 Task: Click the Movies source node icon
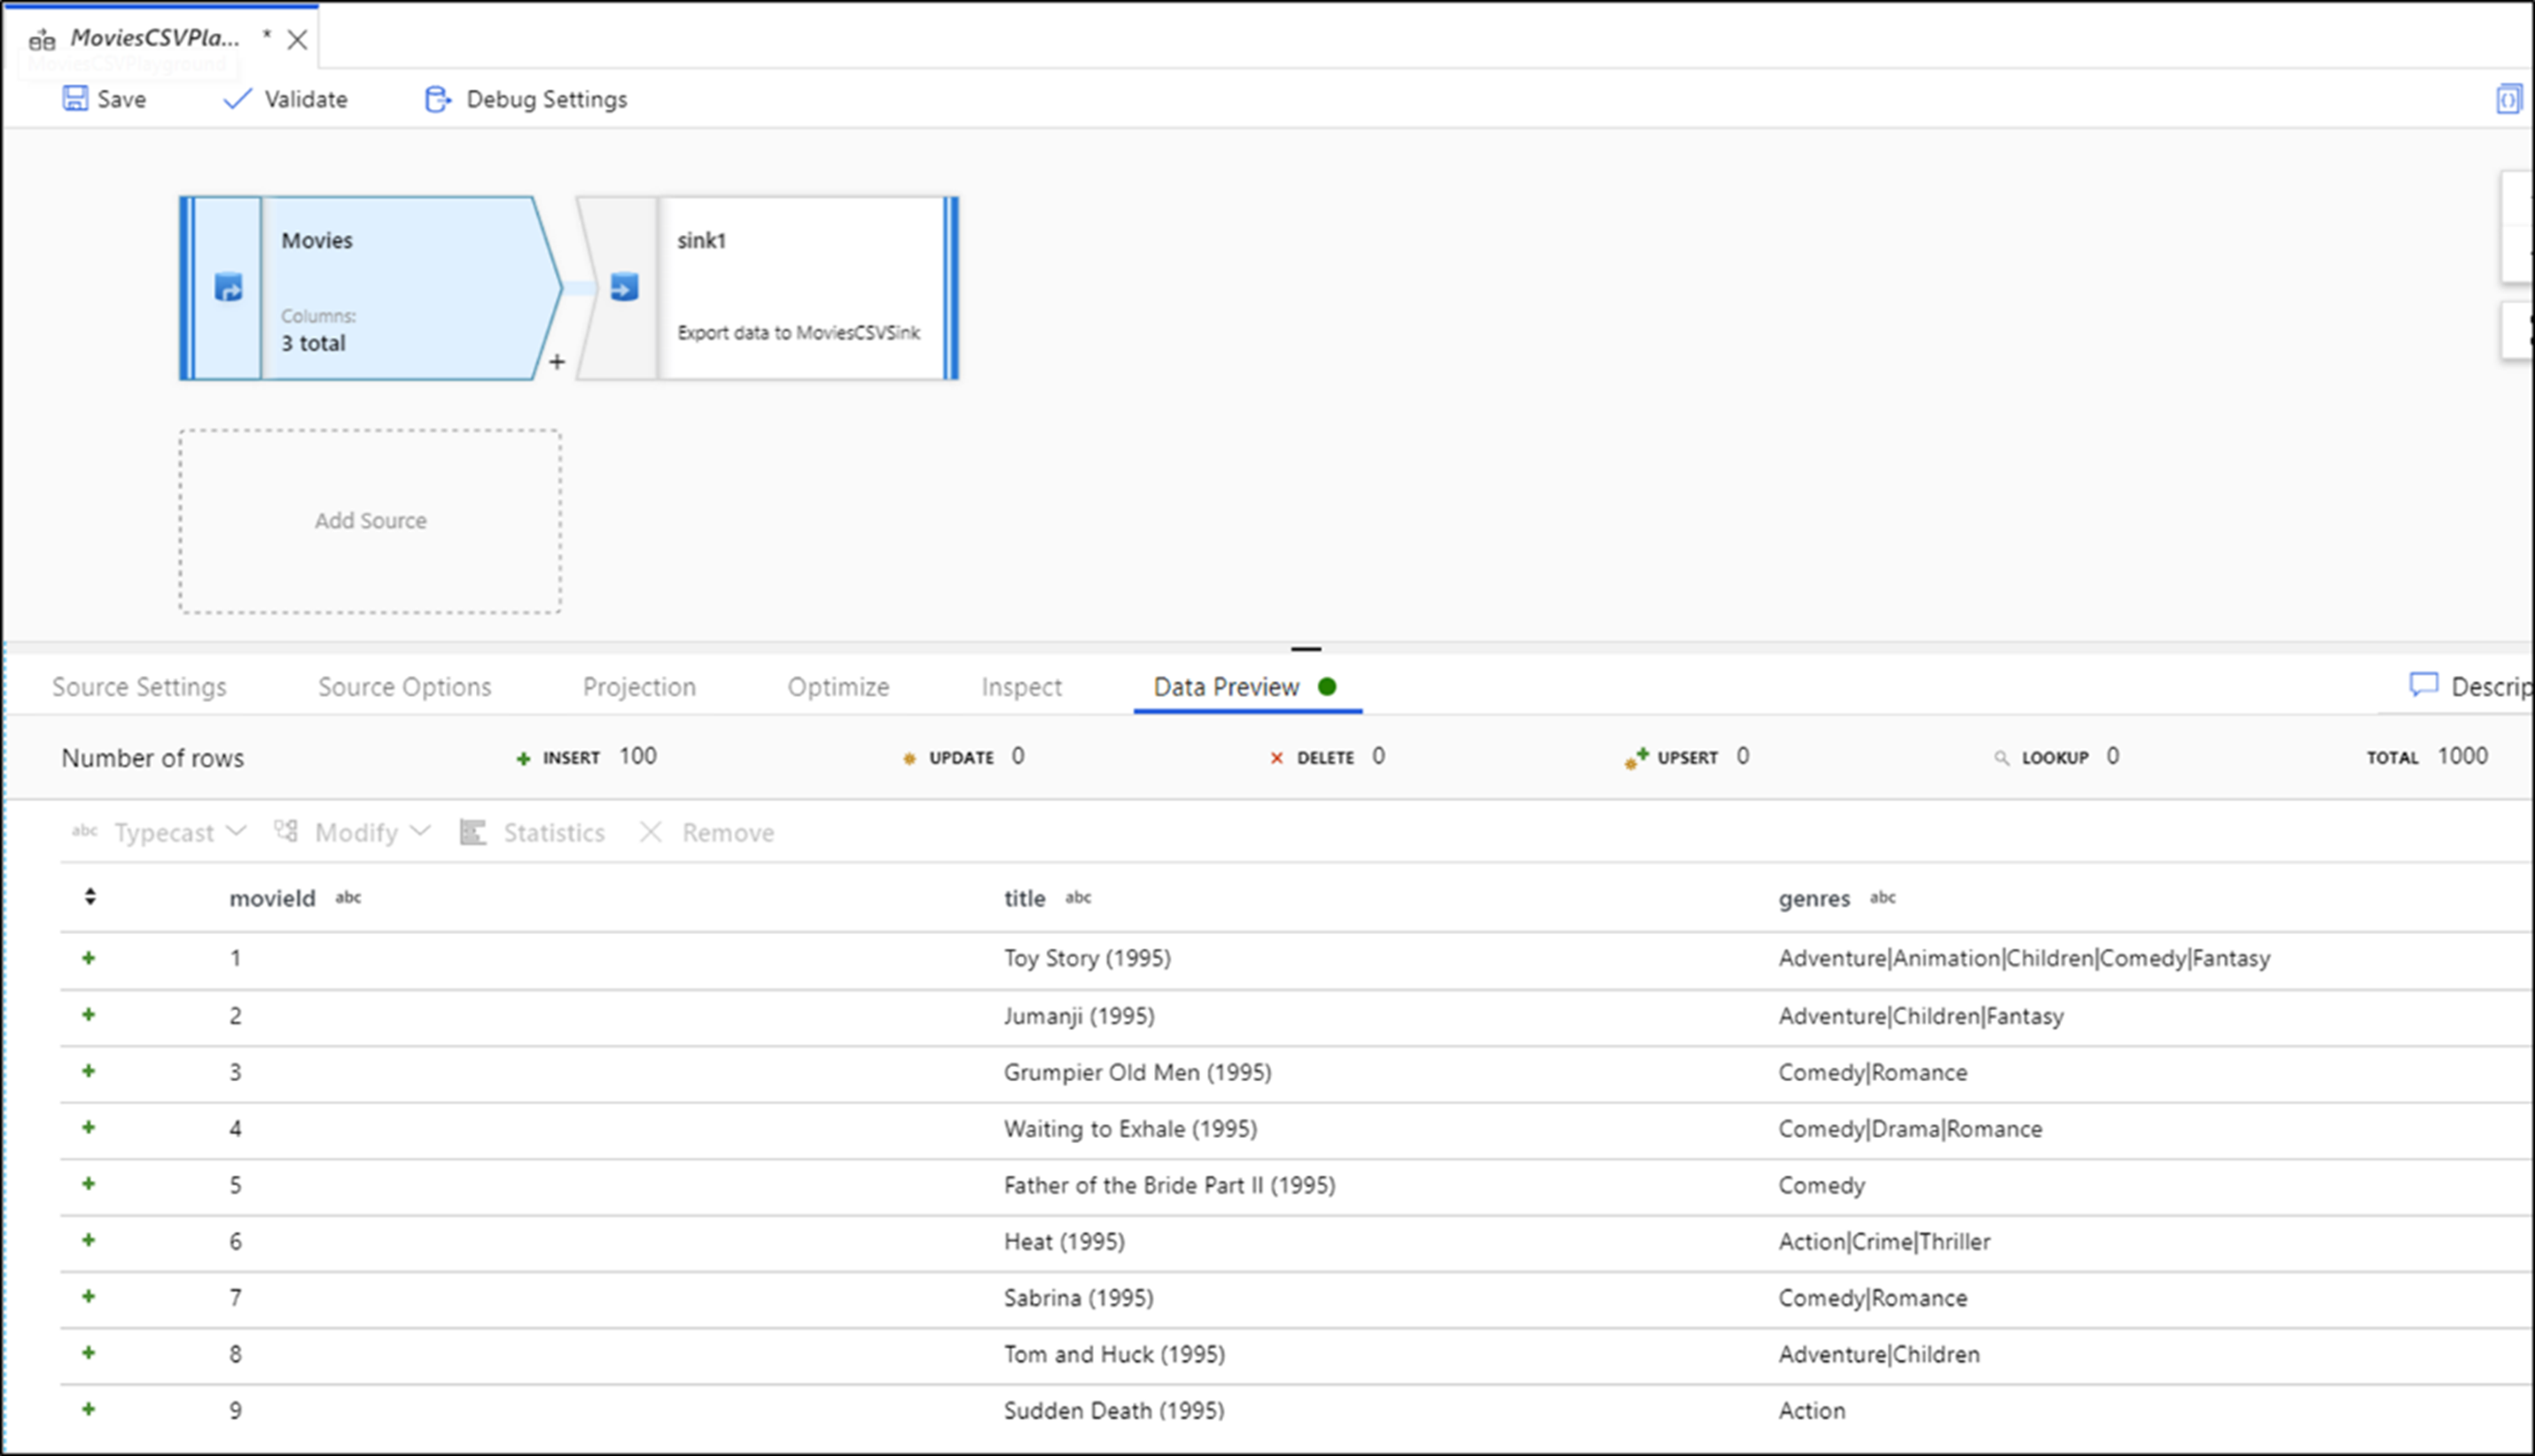228,288
